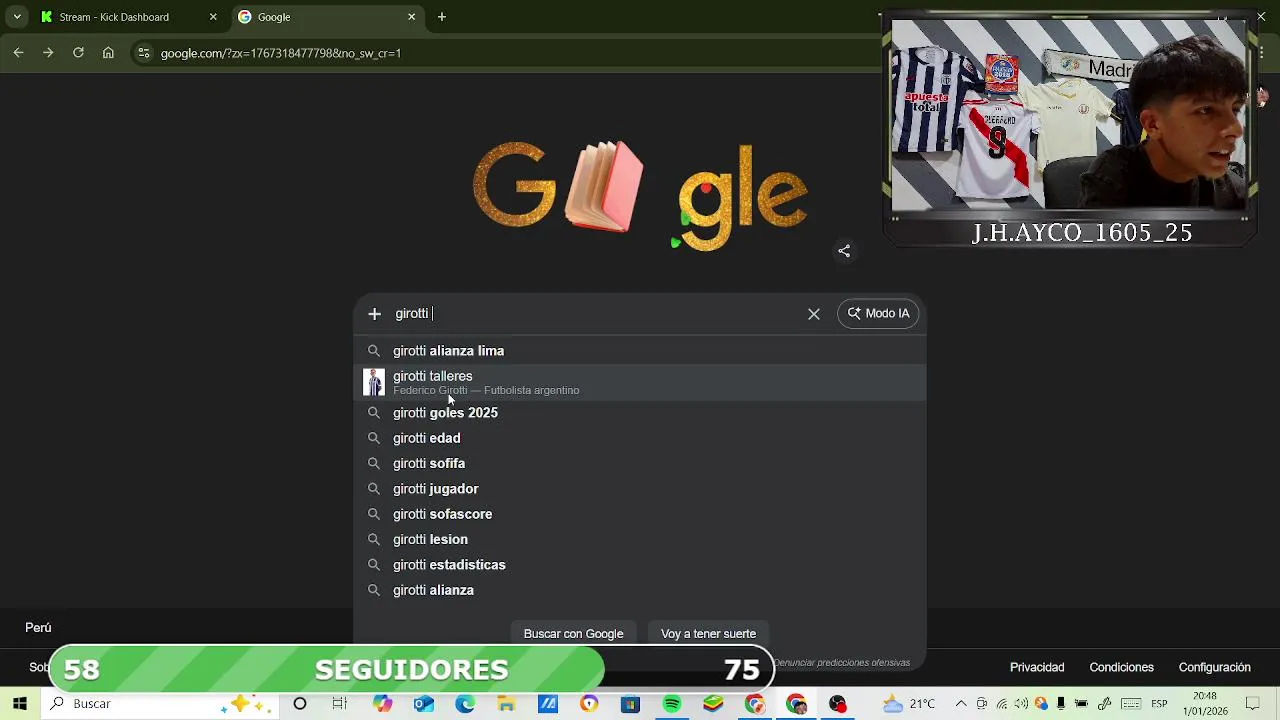Screen dimensions: 1280x720
Task: Open the tab search dropdown arrow
Action: point(17,17)
